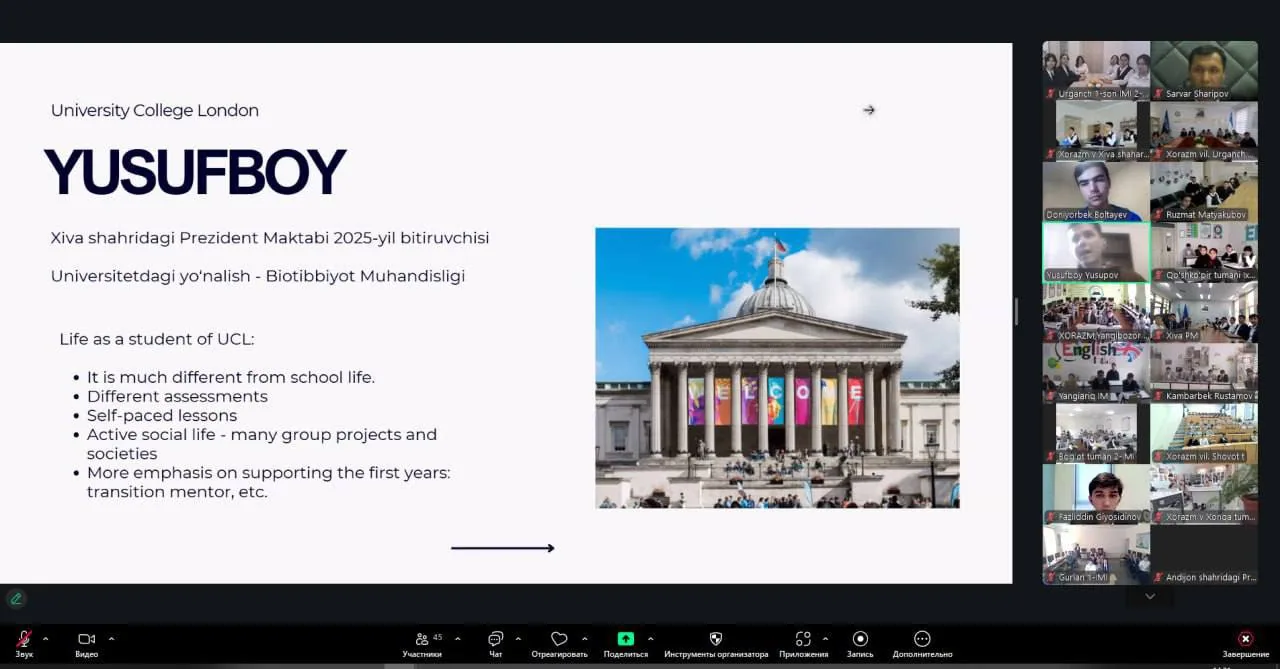Select Fazliddin Giyosidinov's video thumbnail

(1096, 494)
